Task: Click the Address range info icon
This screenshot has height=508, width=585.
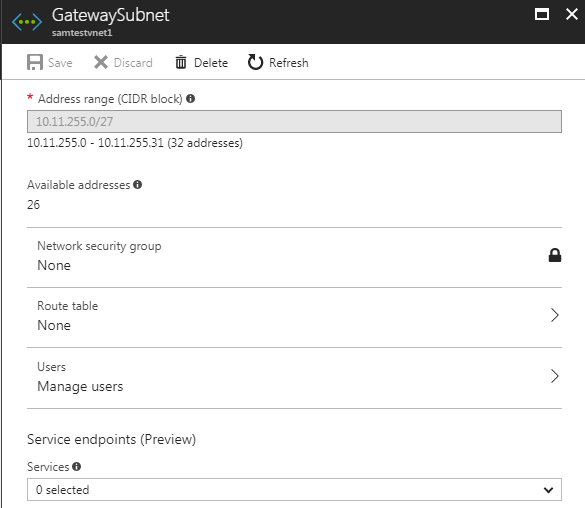Action: [x=191, y=98]
